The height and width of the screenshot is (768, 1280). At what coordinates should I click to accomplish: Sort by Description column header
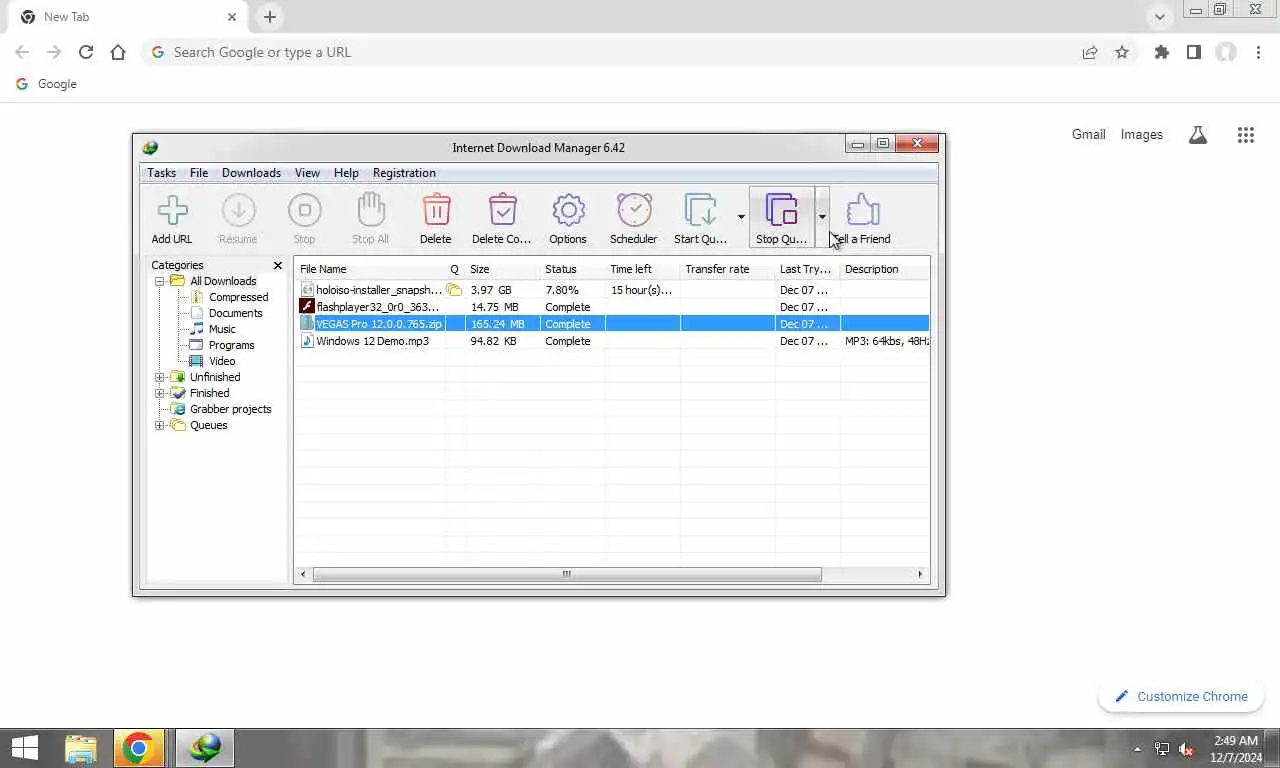(885, 269)
